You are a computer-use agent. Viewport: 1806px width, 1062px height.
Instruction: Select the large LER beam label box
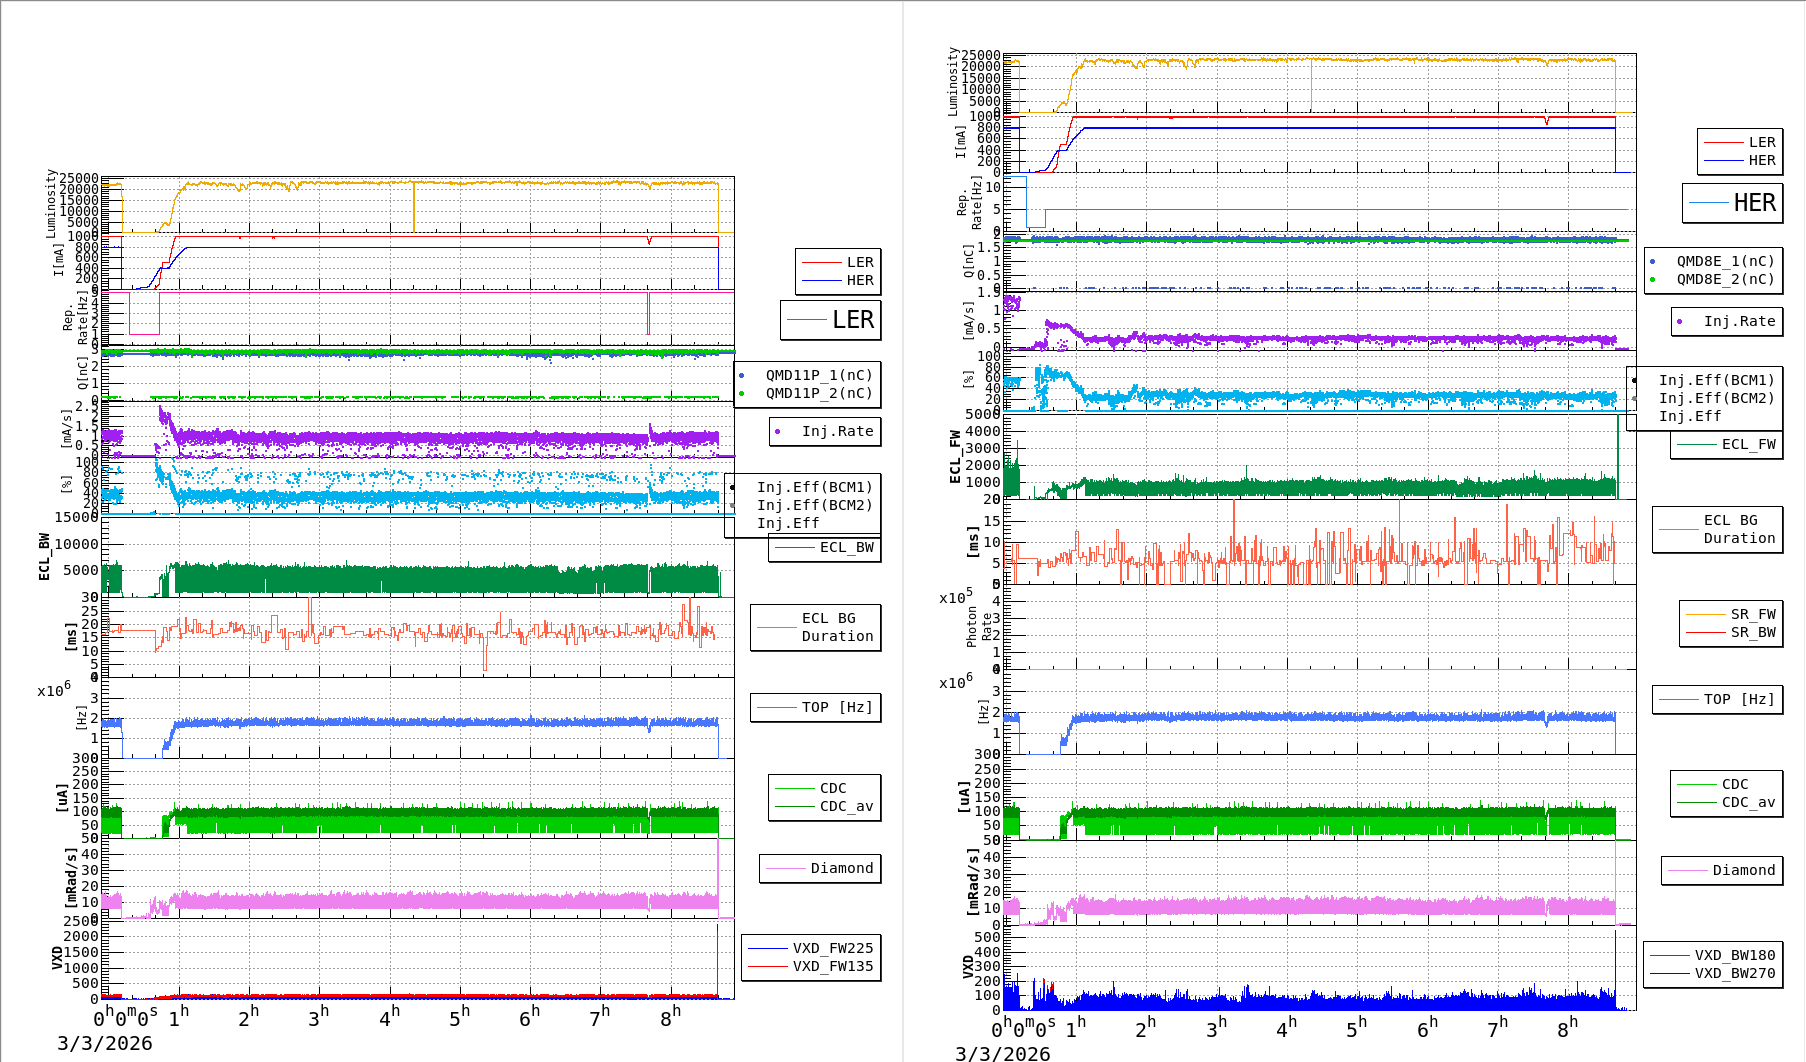831,320
